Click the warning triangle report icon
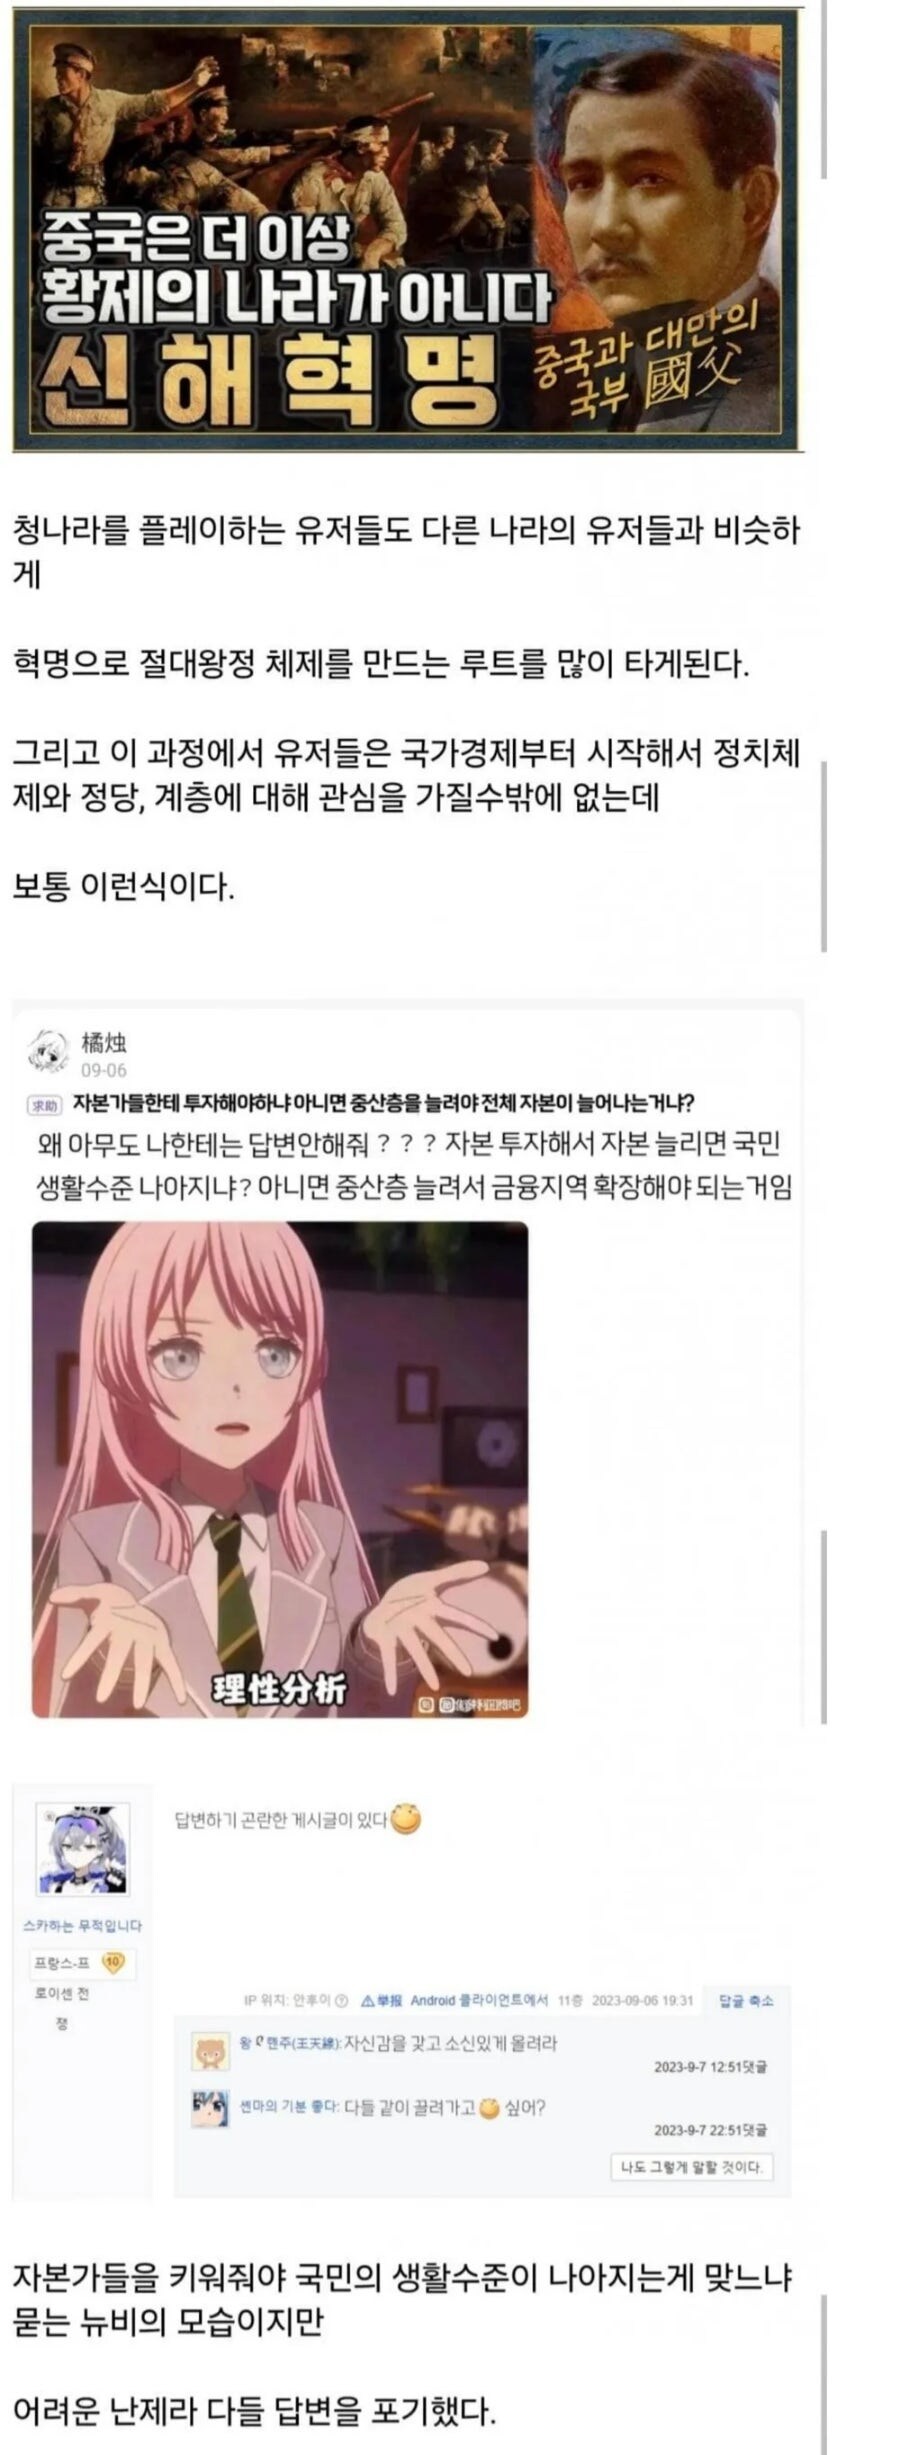 tap(367, 2001)
